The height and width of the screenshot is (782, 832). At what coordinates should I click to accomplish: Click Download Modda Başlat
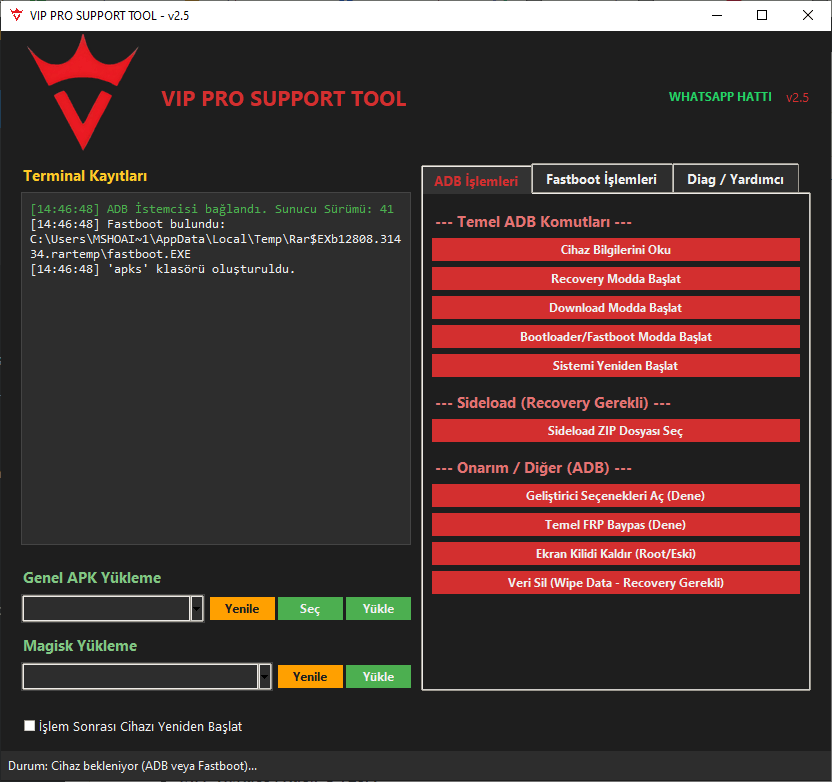point(615,307)
